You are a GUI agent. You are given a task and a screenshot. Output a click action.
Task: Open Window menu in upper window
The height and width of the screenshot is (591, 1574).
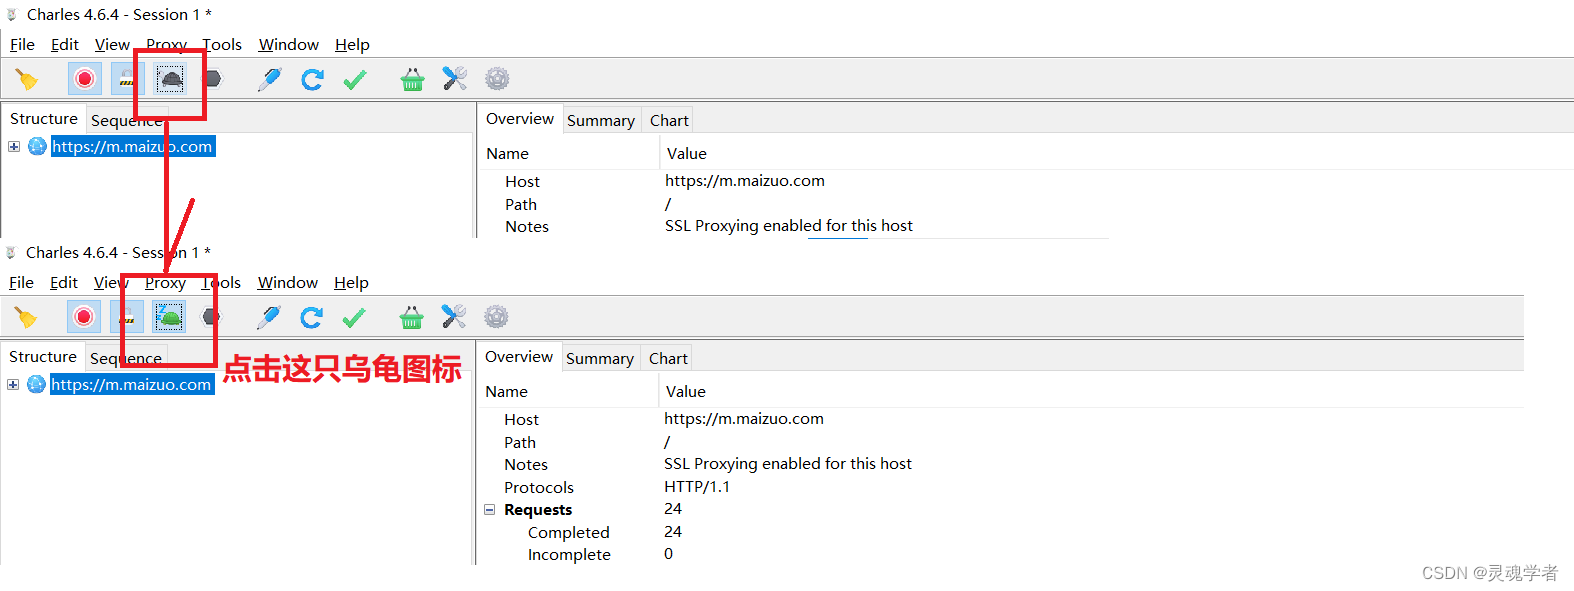coord(288,44)
